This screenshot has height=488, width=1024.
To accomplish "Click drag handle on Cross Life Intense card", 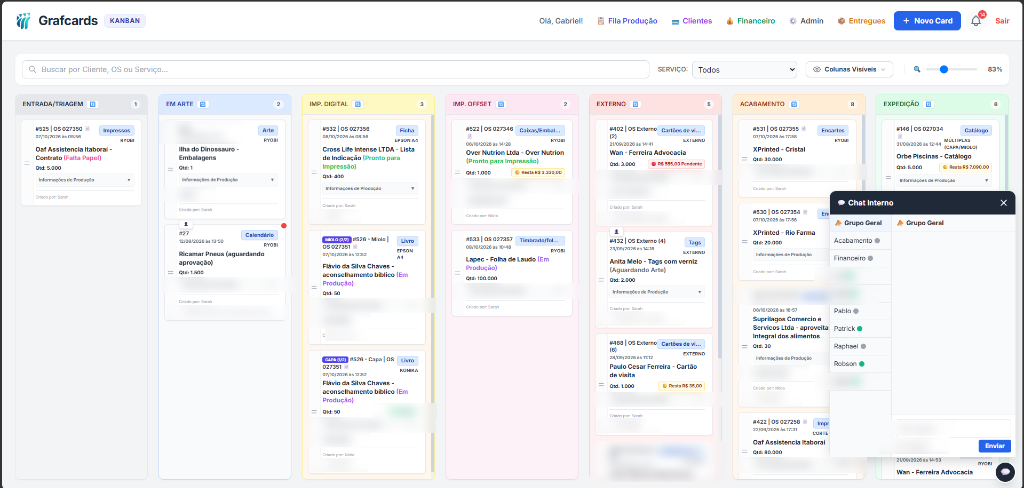I will pyautogui.click(x=313, y=172).
